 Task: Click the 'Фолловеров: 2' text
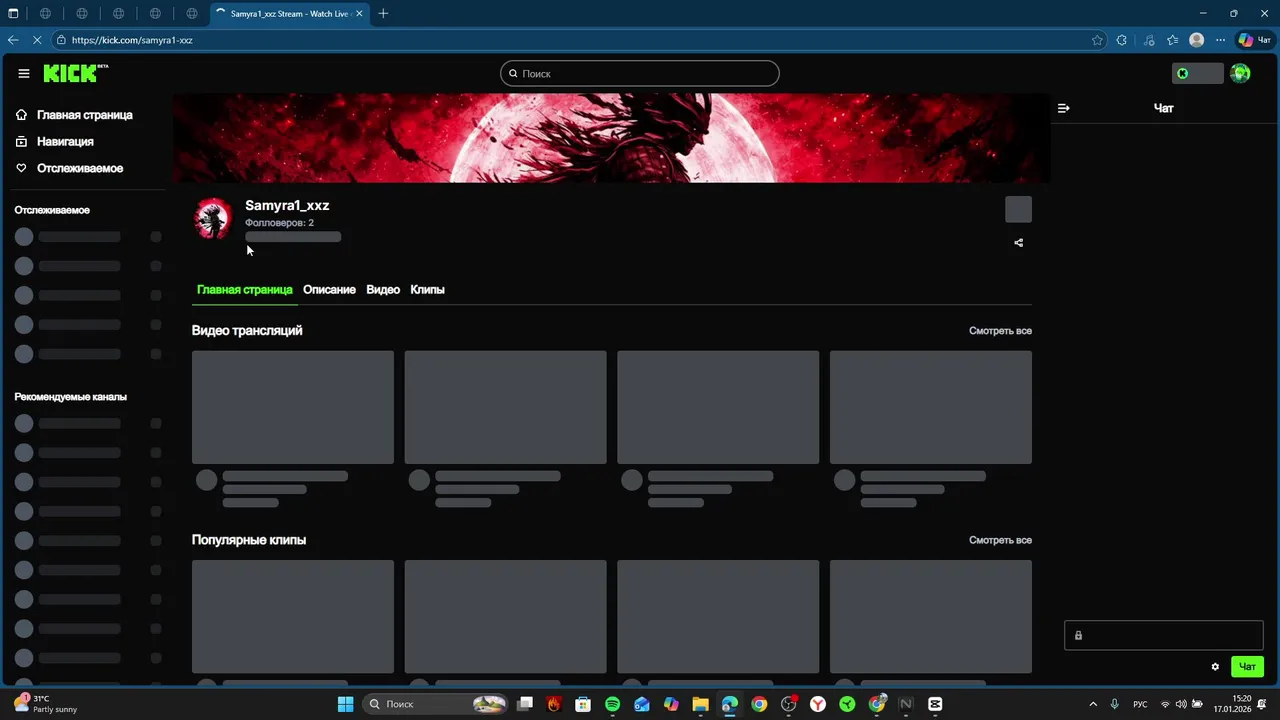[x=279, y=223]
